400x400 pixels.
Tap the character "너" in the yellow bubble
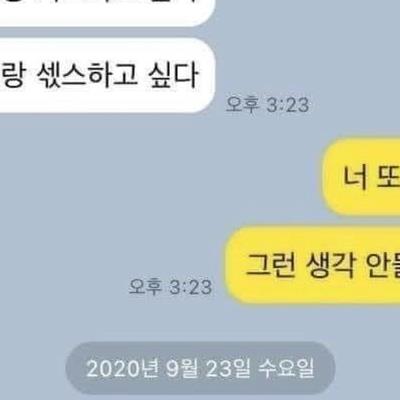point(355,176)
